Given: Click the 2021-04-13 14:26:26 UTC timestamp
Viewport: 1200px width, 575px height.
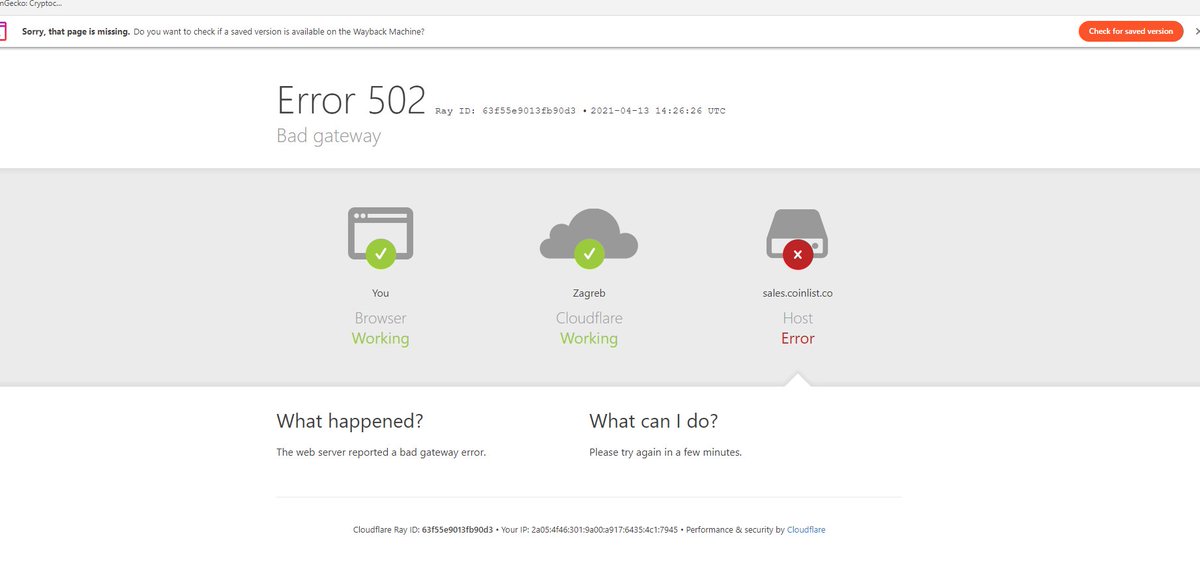Looking at the screenshot, I should 658,110.
